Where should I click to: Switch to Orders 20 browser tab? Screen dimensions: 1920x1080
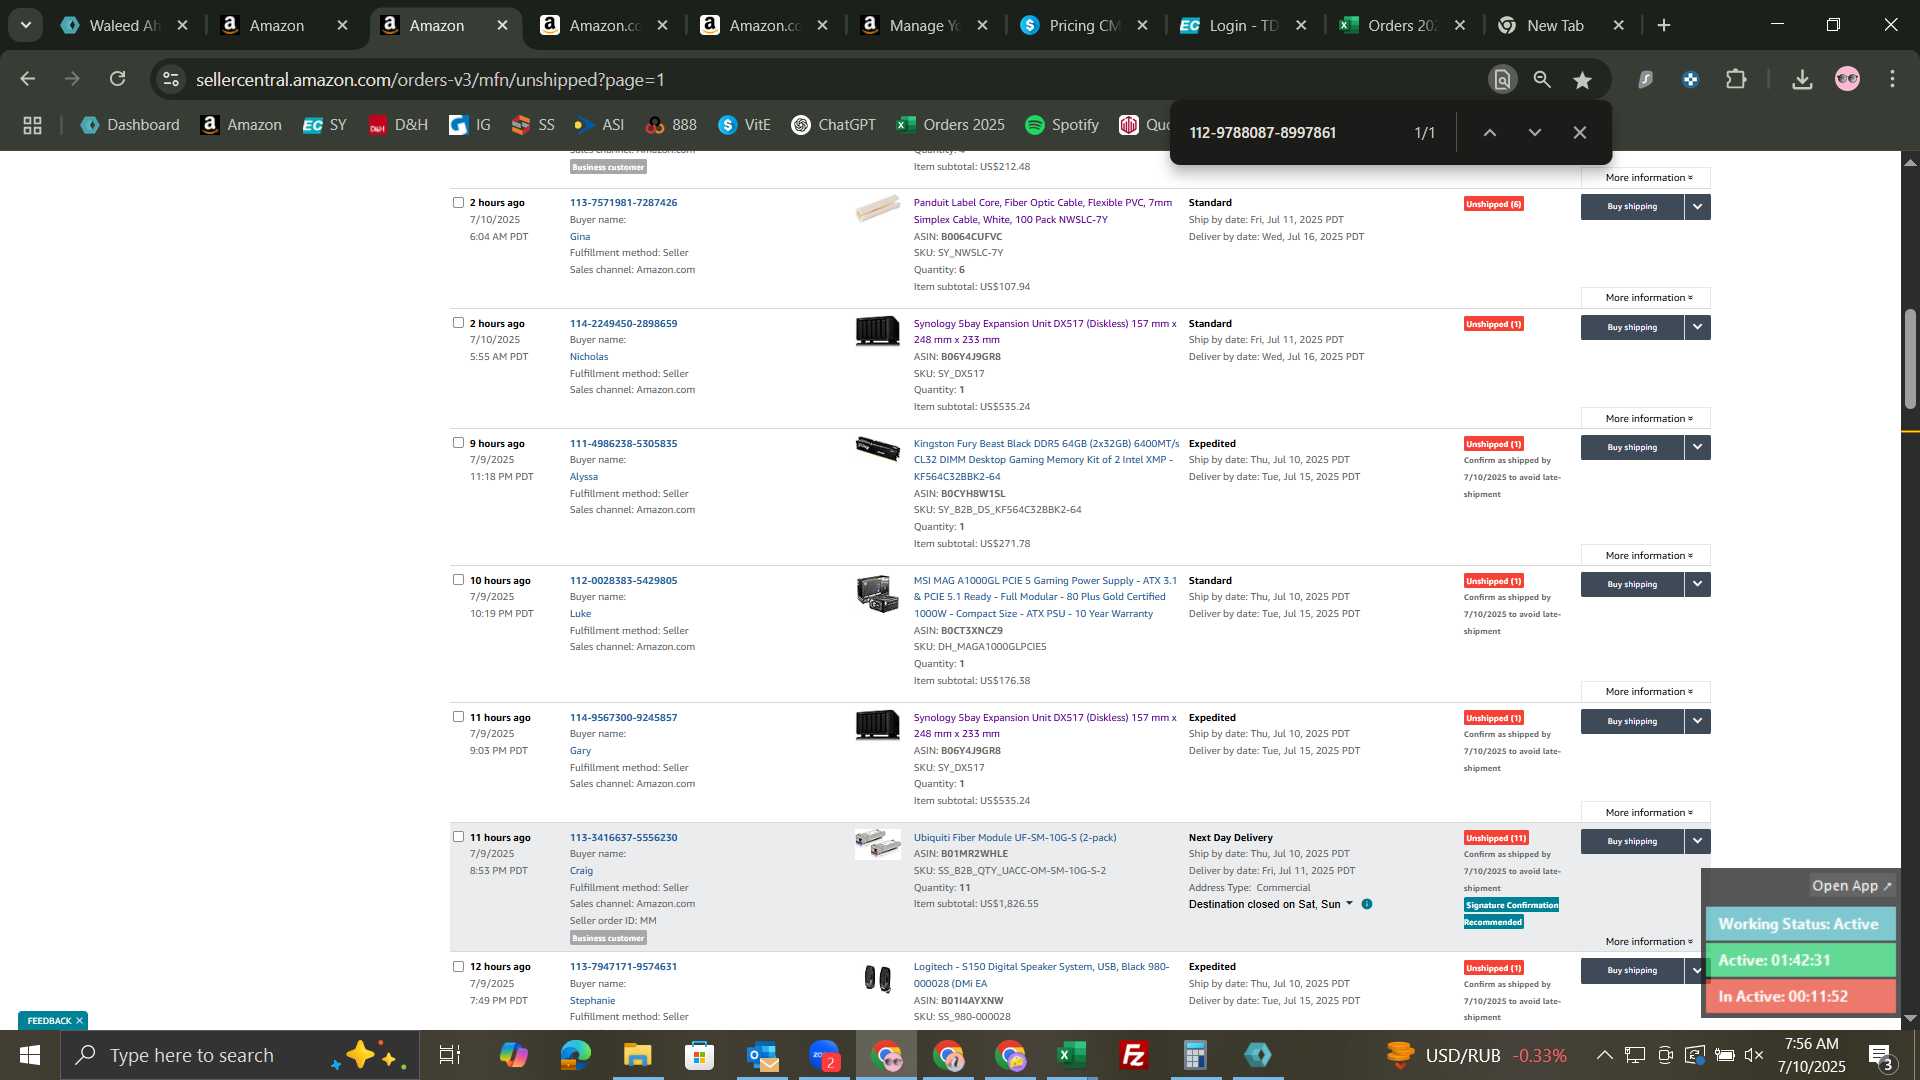(x=1403, y=26)
